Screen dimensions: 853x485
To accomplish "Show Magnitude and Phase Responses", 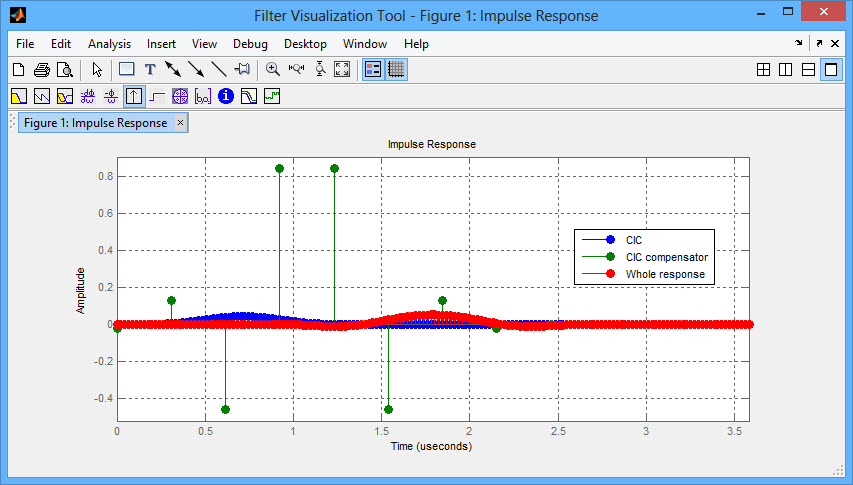I will pyautogui.click(x=65, y=97).
